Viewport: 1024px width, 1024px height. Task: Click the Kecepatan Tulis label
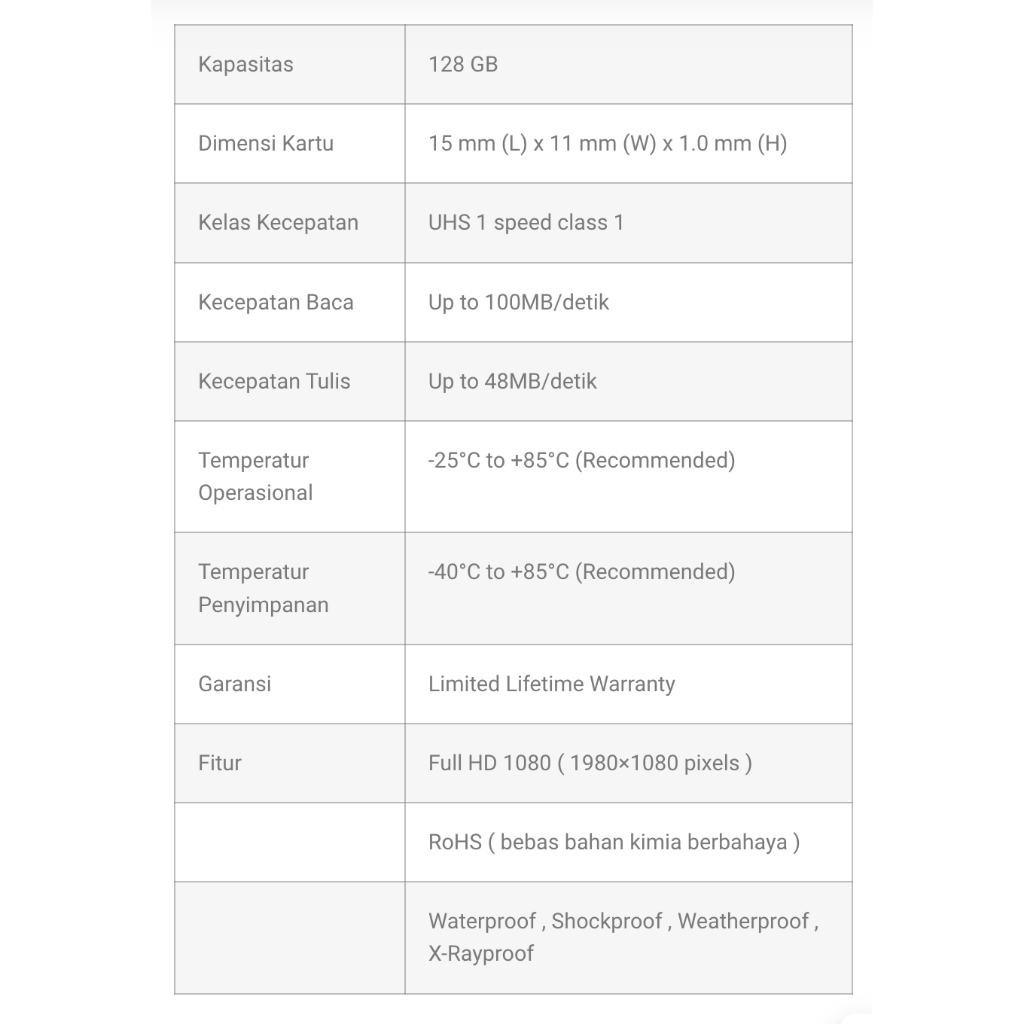point(274,382)
